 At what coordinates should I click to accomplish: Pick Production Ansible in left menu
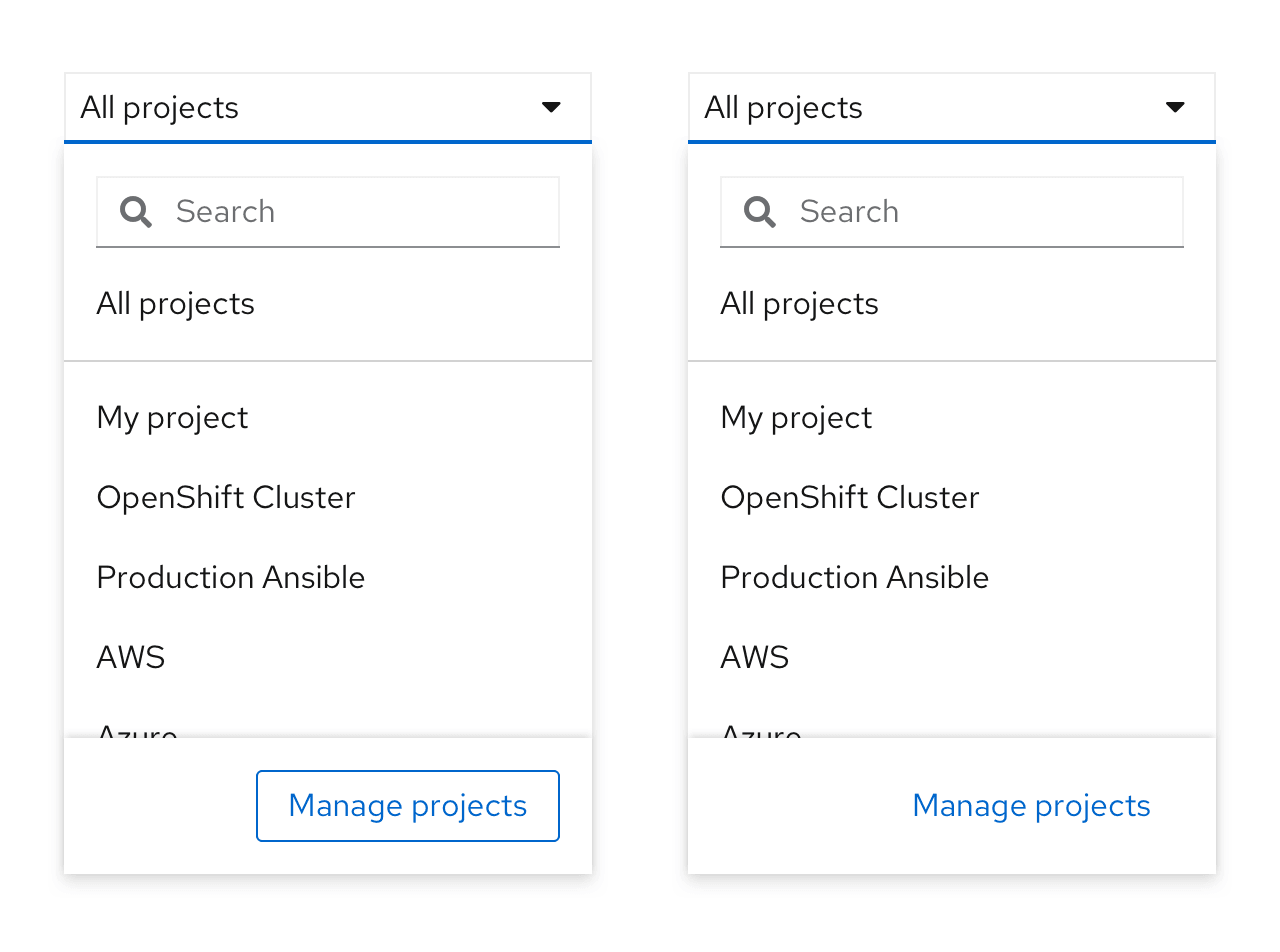coord(231,578)
